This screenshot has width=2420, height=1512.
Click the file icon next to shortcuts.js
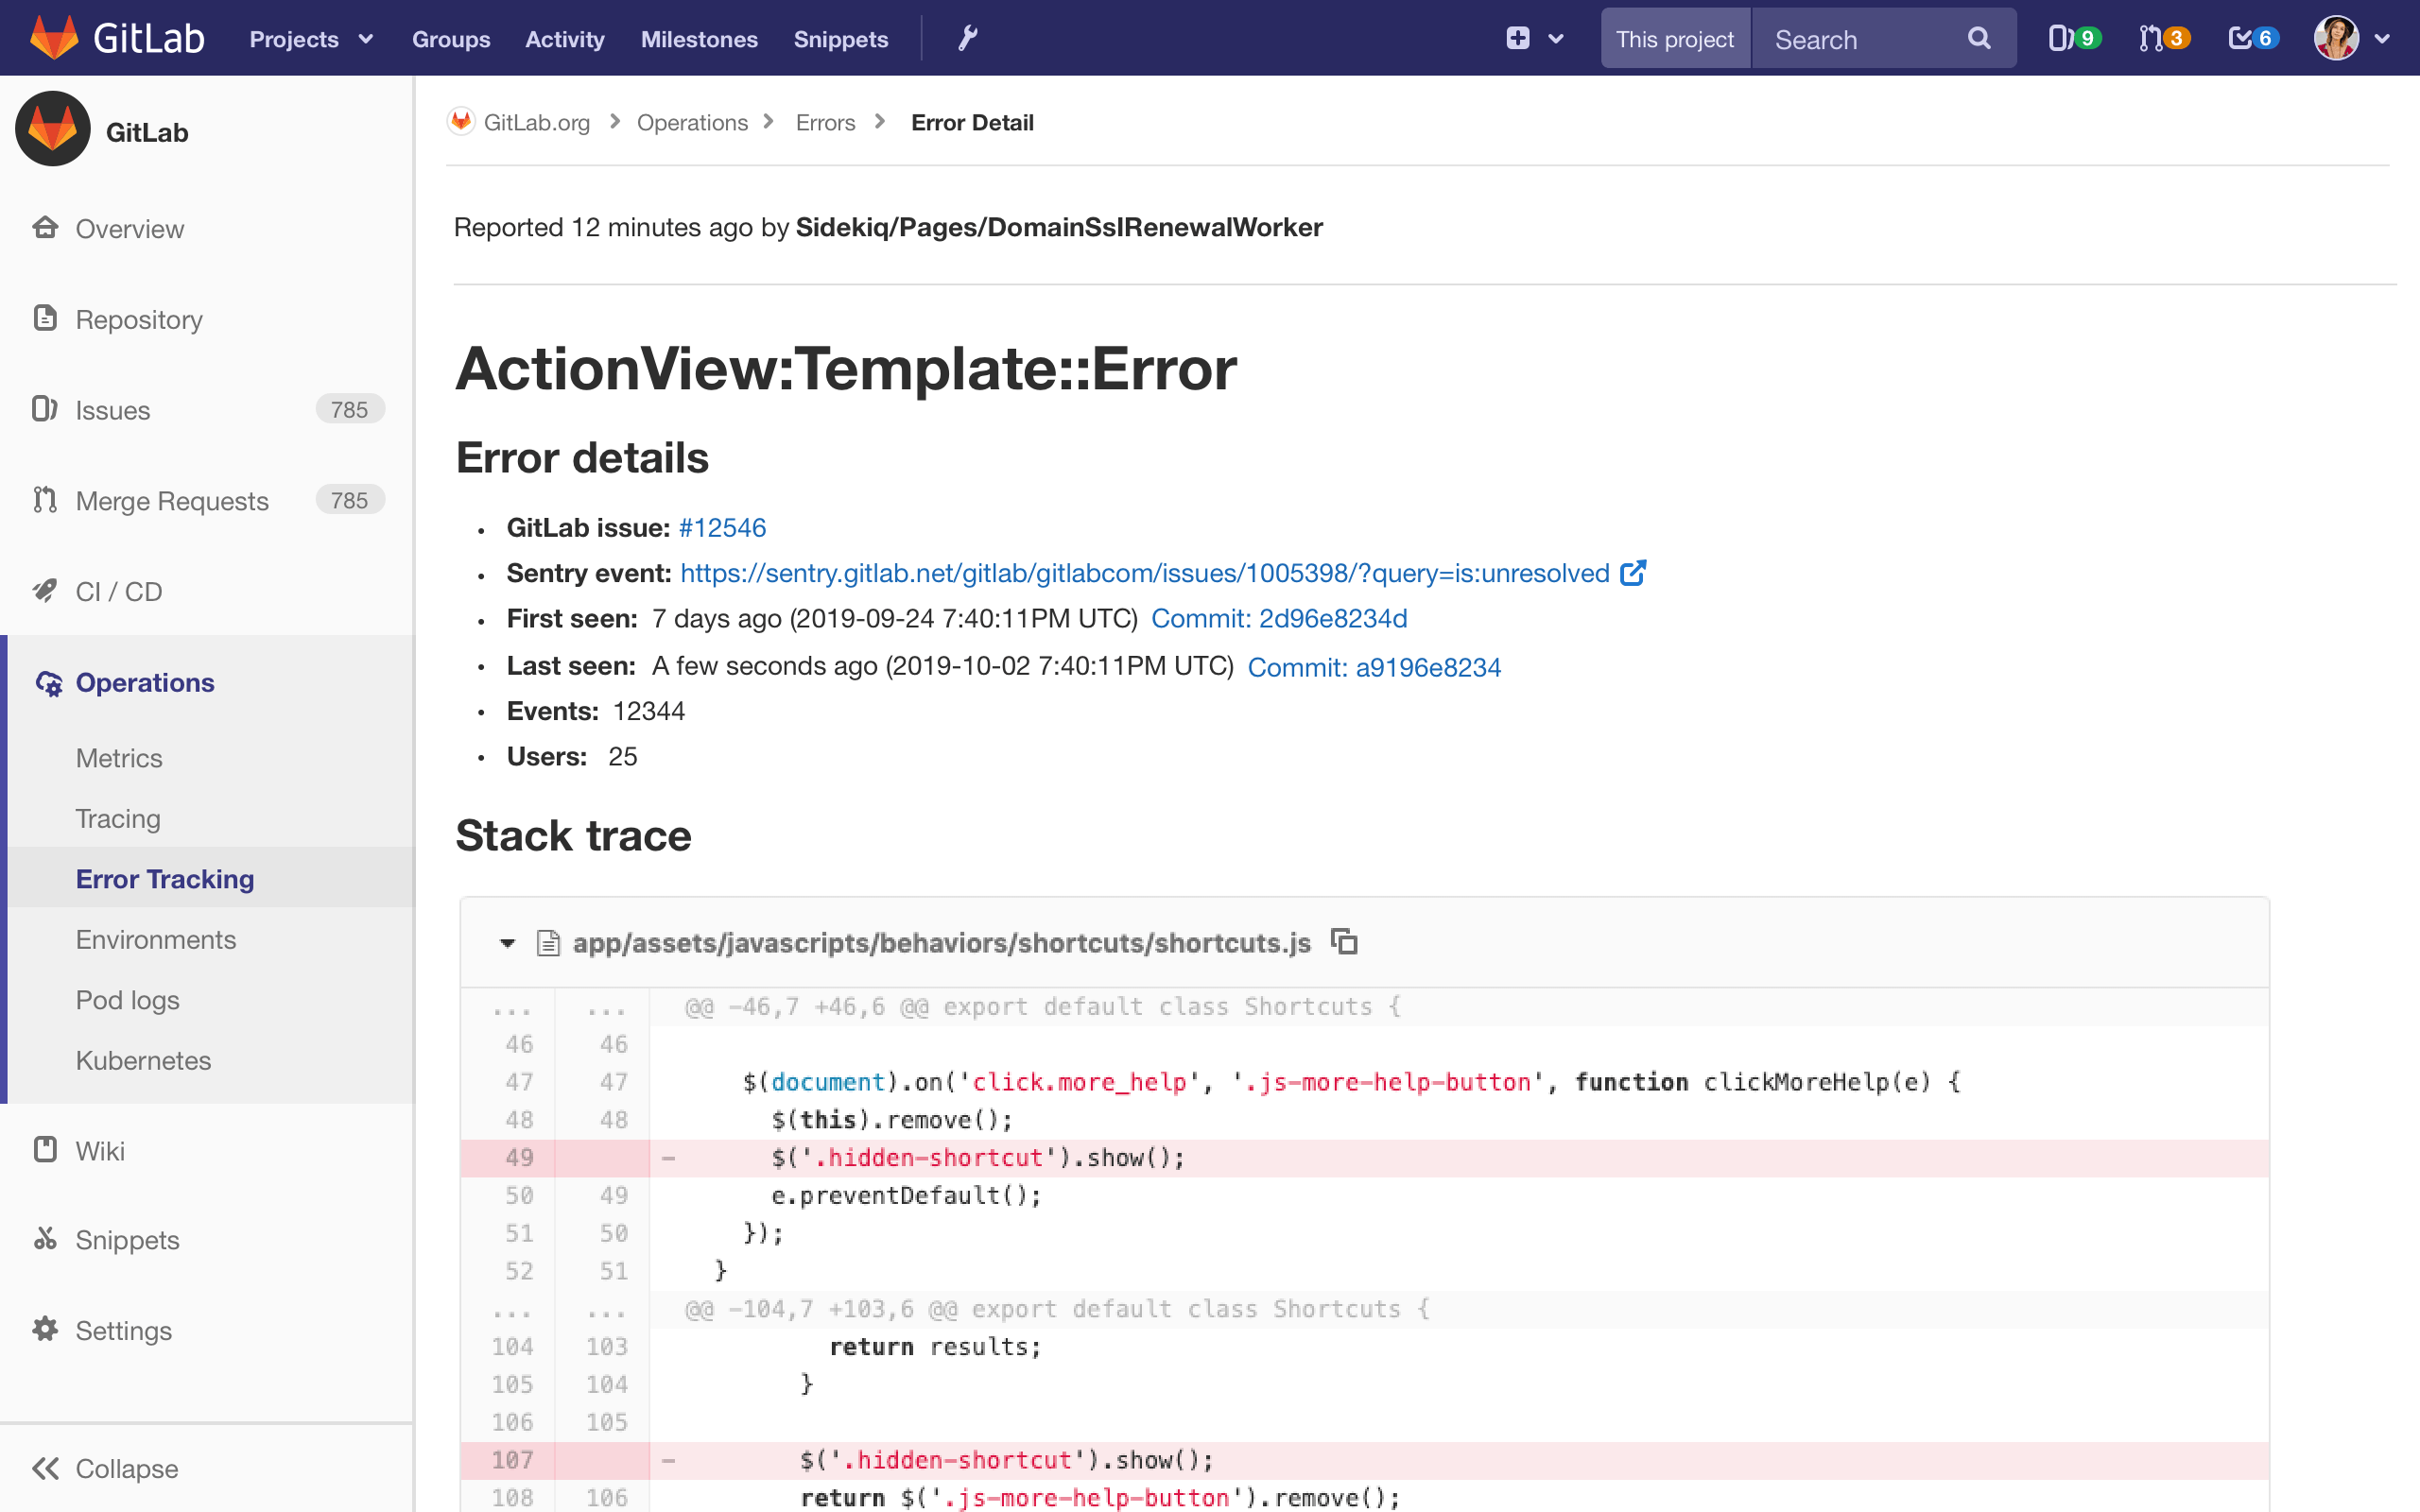(x=548, y=943)
